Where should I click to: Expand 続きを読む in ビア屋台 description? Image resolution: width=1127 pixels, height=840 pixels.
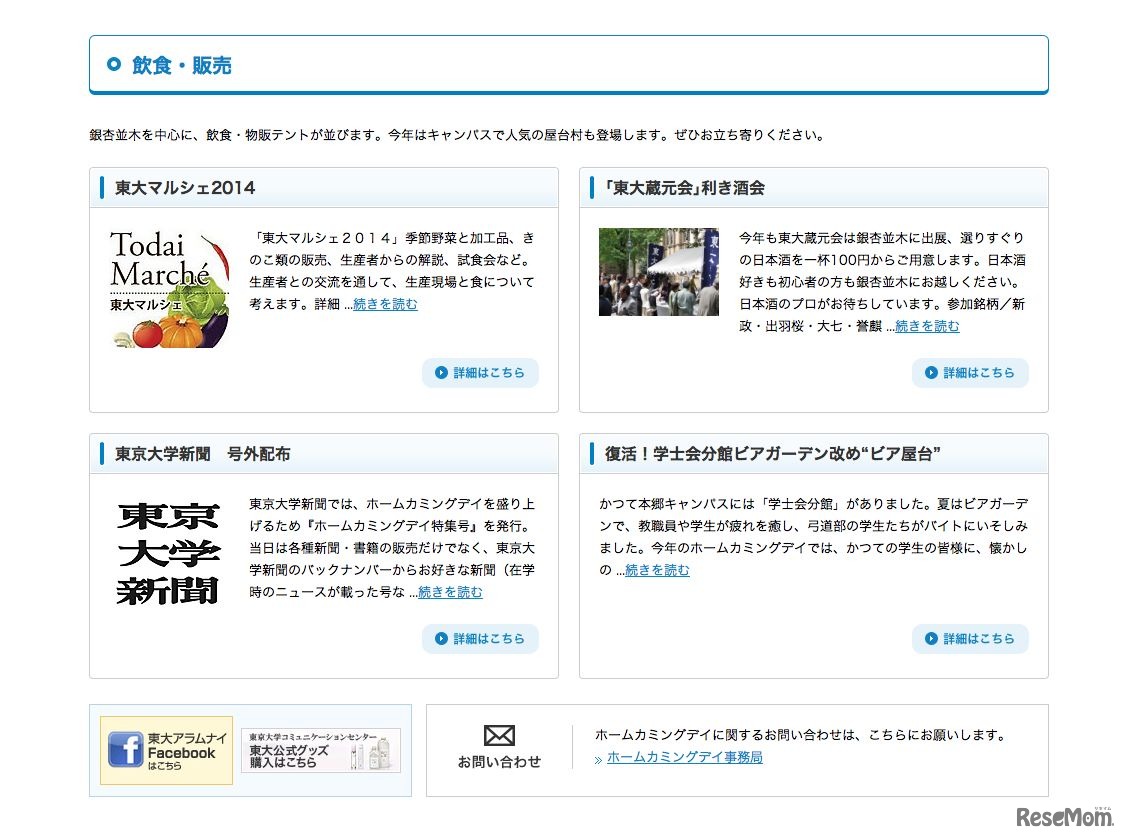(x=657, y=570)
